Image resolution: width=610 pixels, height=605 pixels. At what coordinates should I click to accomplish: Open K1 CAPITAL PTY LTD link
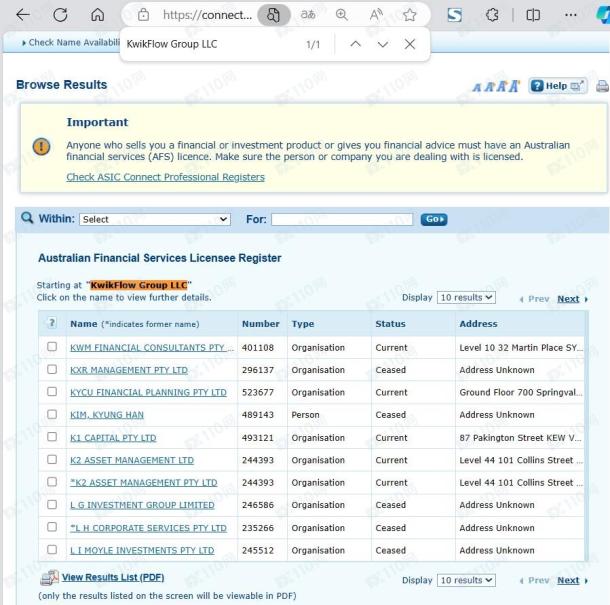(113, 438)
